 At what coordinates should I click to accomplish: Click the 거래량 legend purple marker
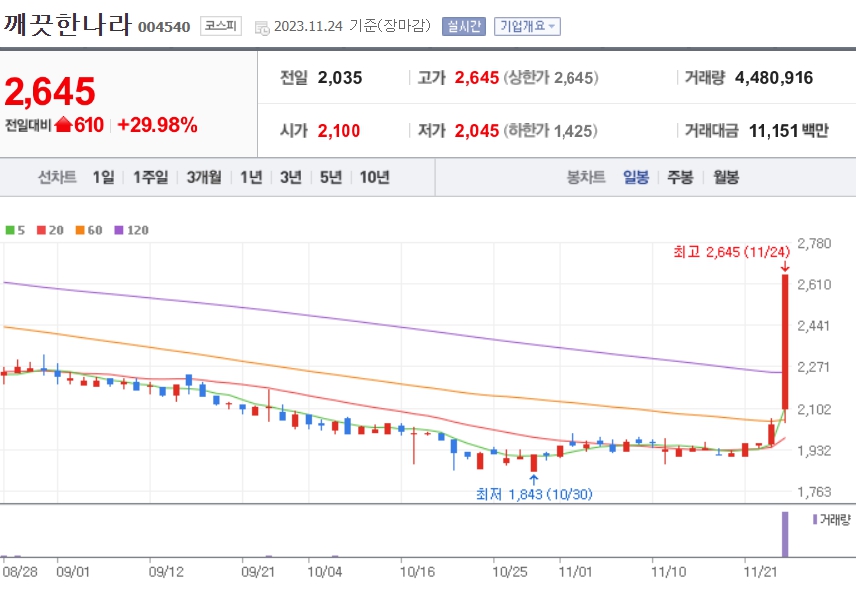[815, 520]
